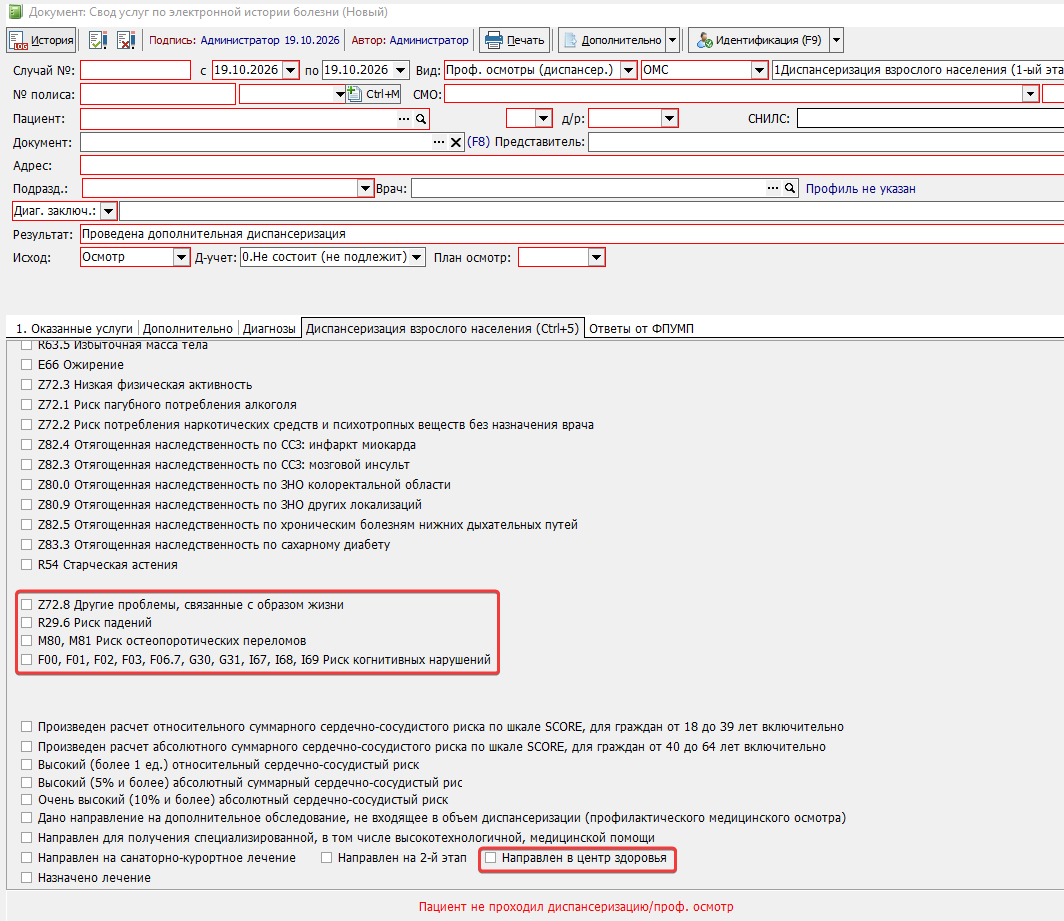
Task: Enable the R54 Старческая астения checkbox
Action: pos(26,565)
